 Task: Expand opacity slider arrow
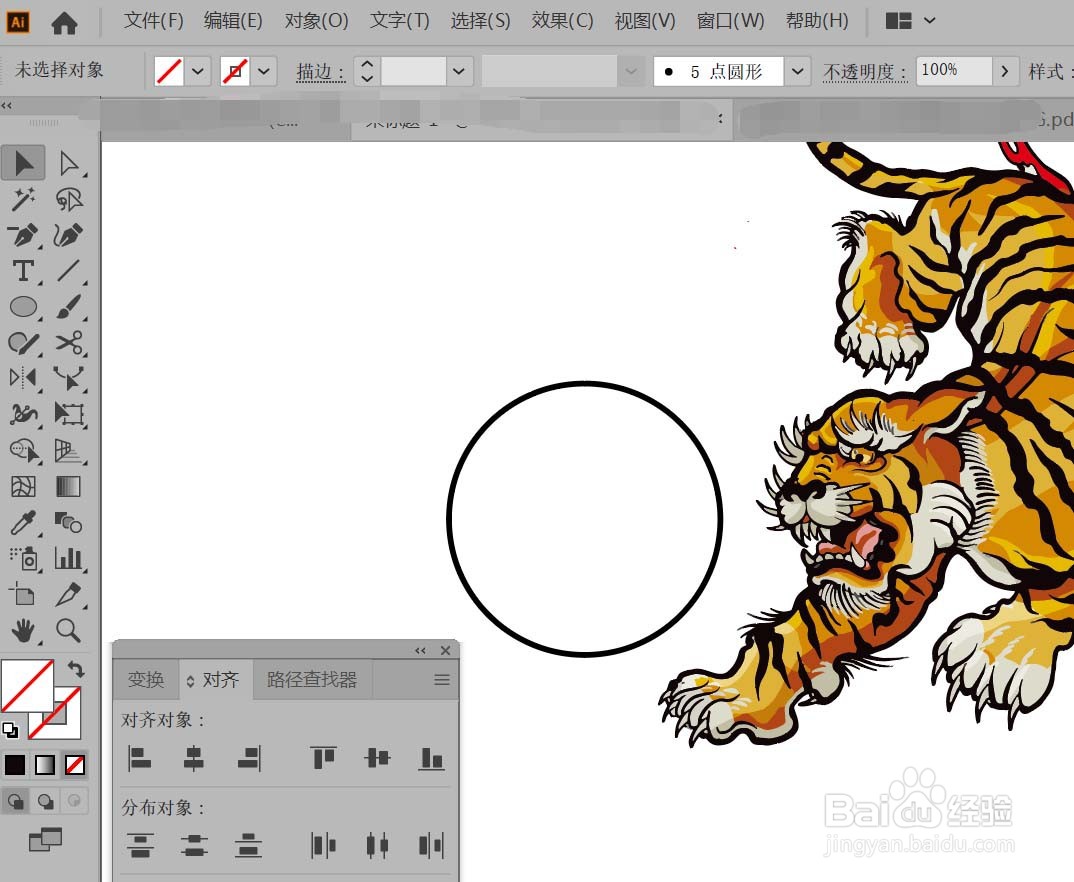[x=1005, y=71]
